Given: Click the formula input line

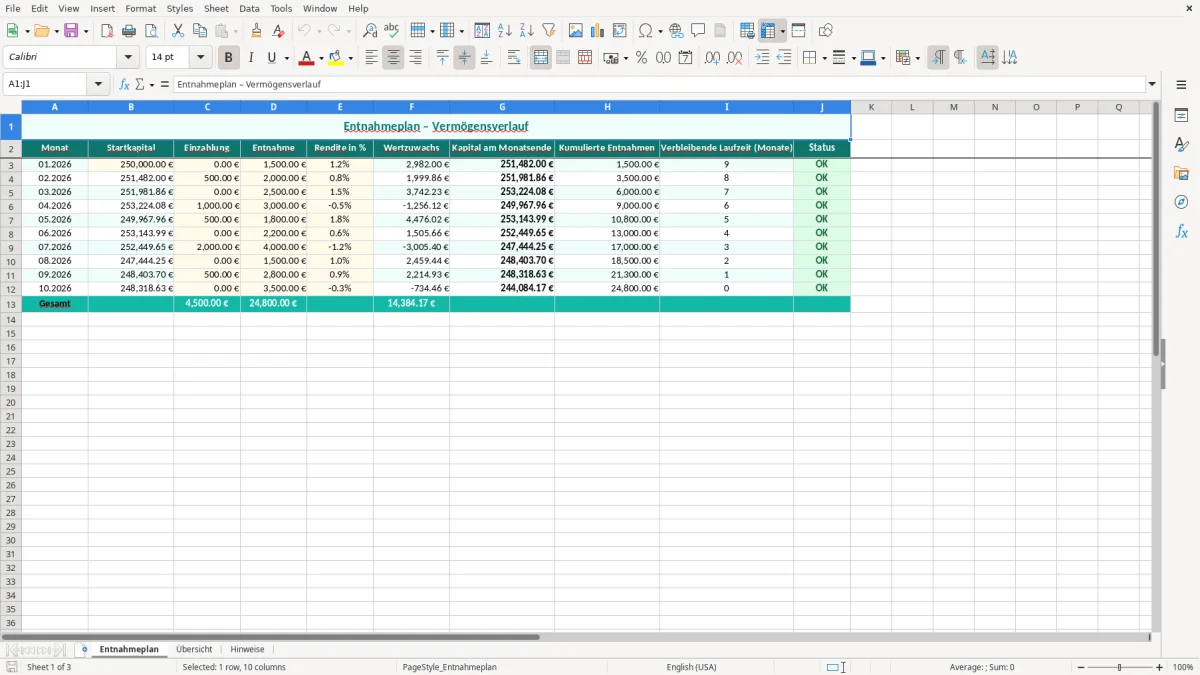Looking at the screenshot, I should pyautogui.click(x=659, y=85).
